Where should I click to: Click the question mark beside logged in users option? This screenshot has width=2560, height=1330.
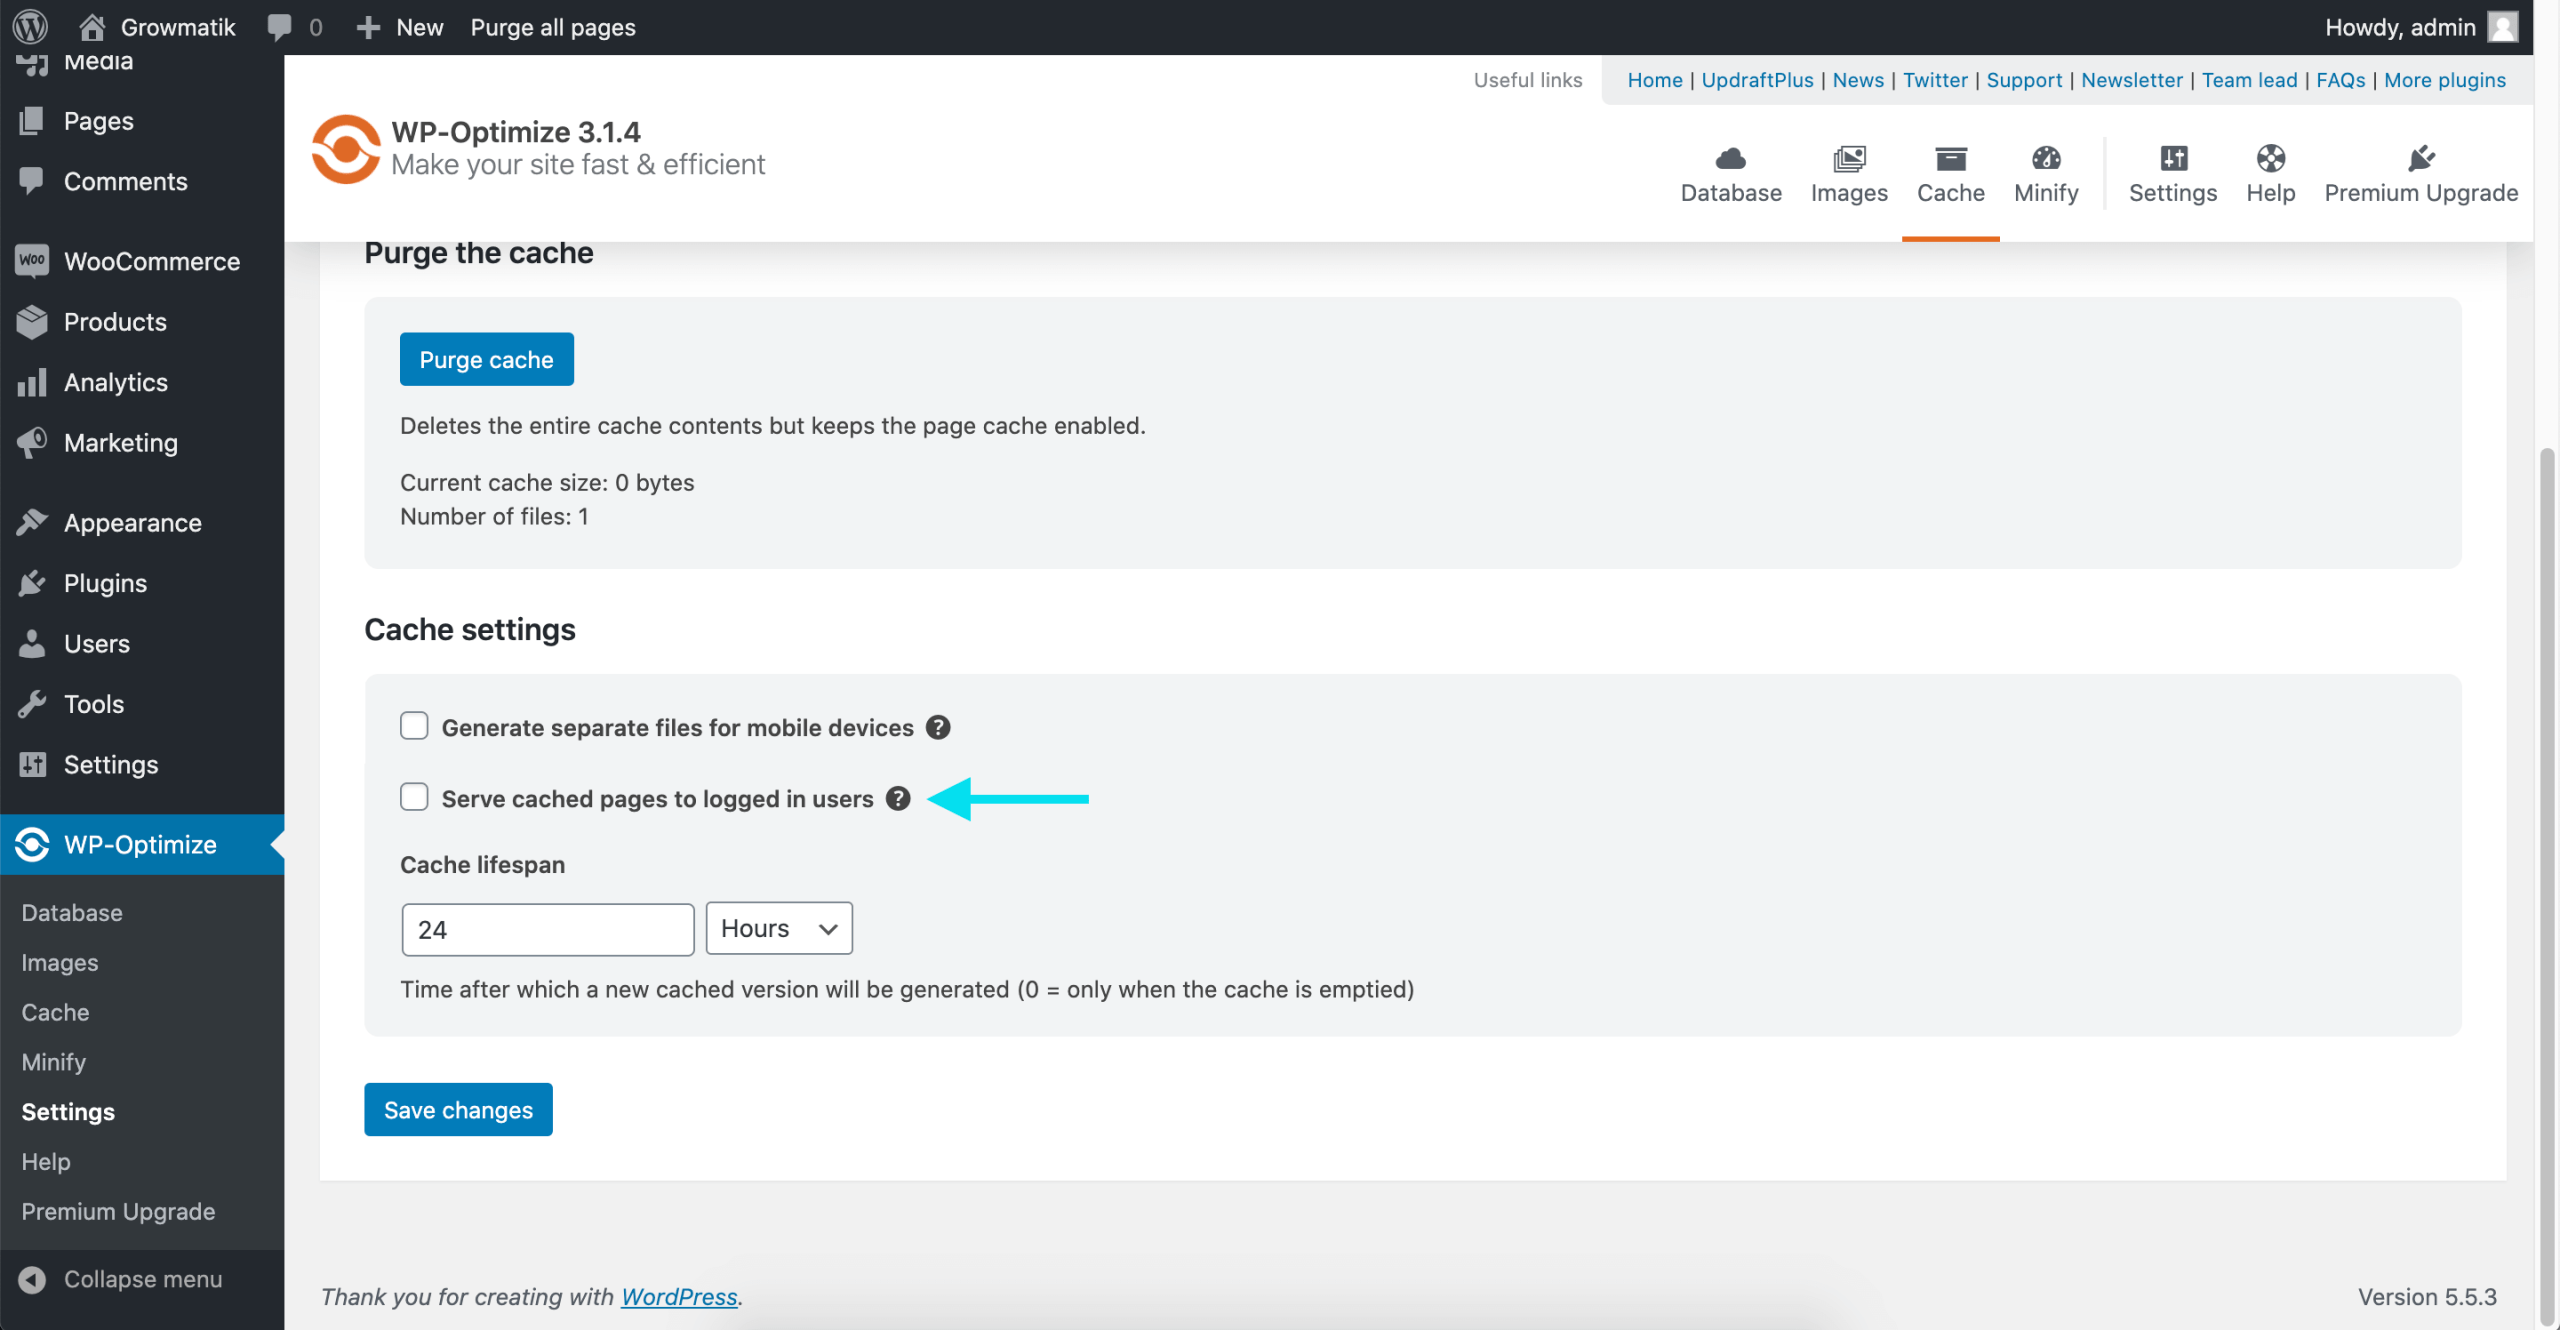[897, 798]
